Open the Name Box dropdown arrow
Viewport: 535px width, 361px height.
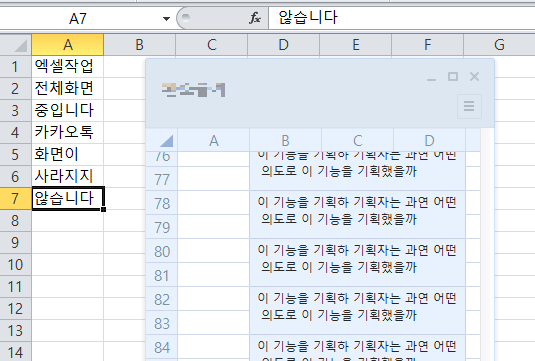click(166, 18)
